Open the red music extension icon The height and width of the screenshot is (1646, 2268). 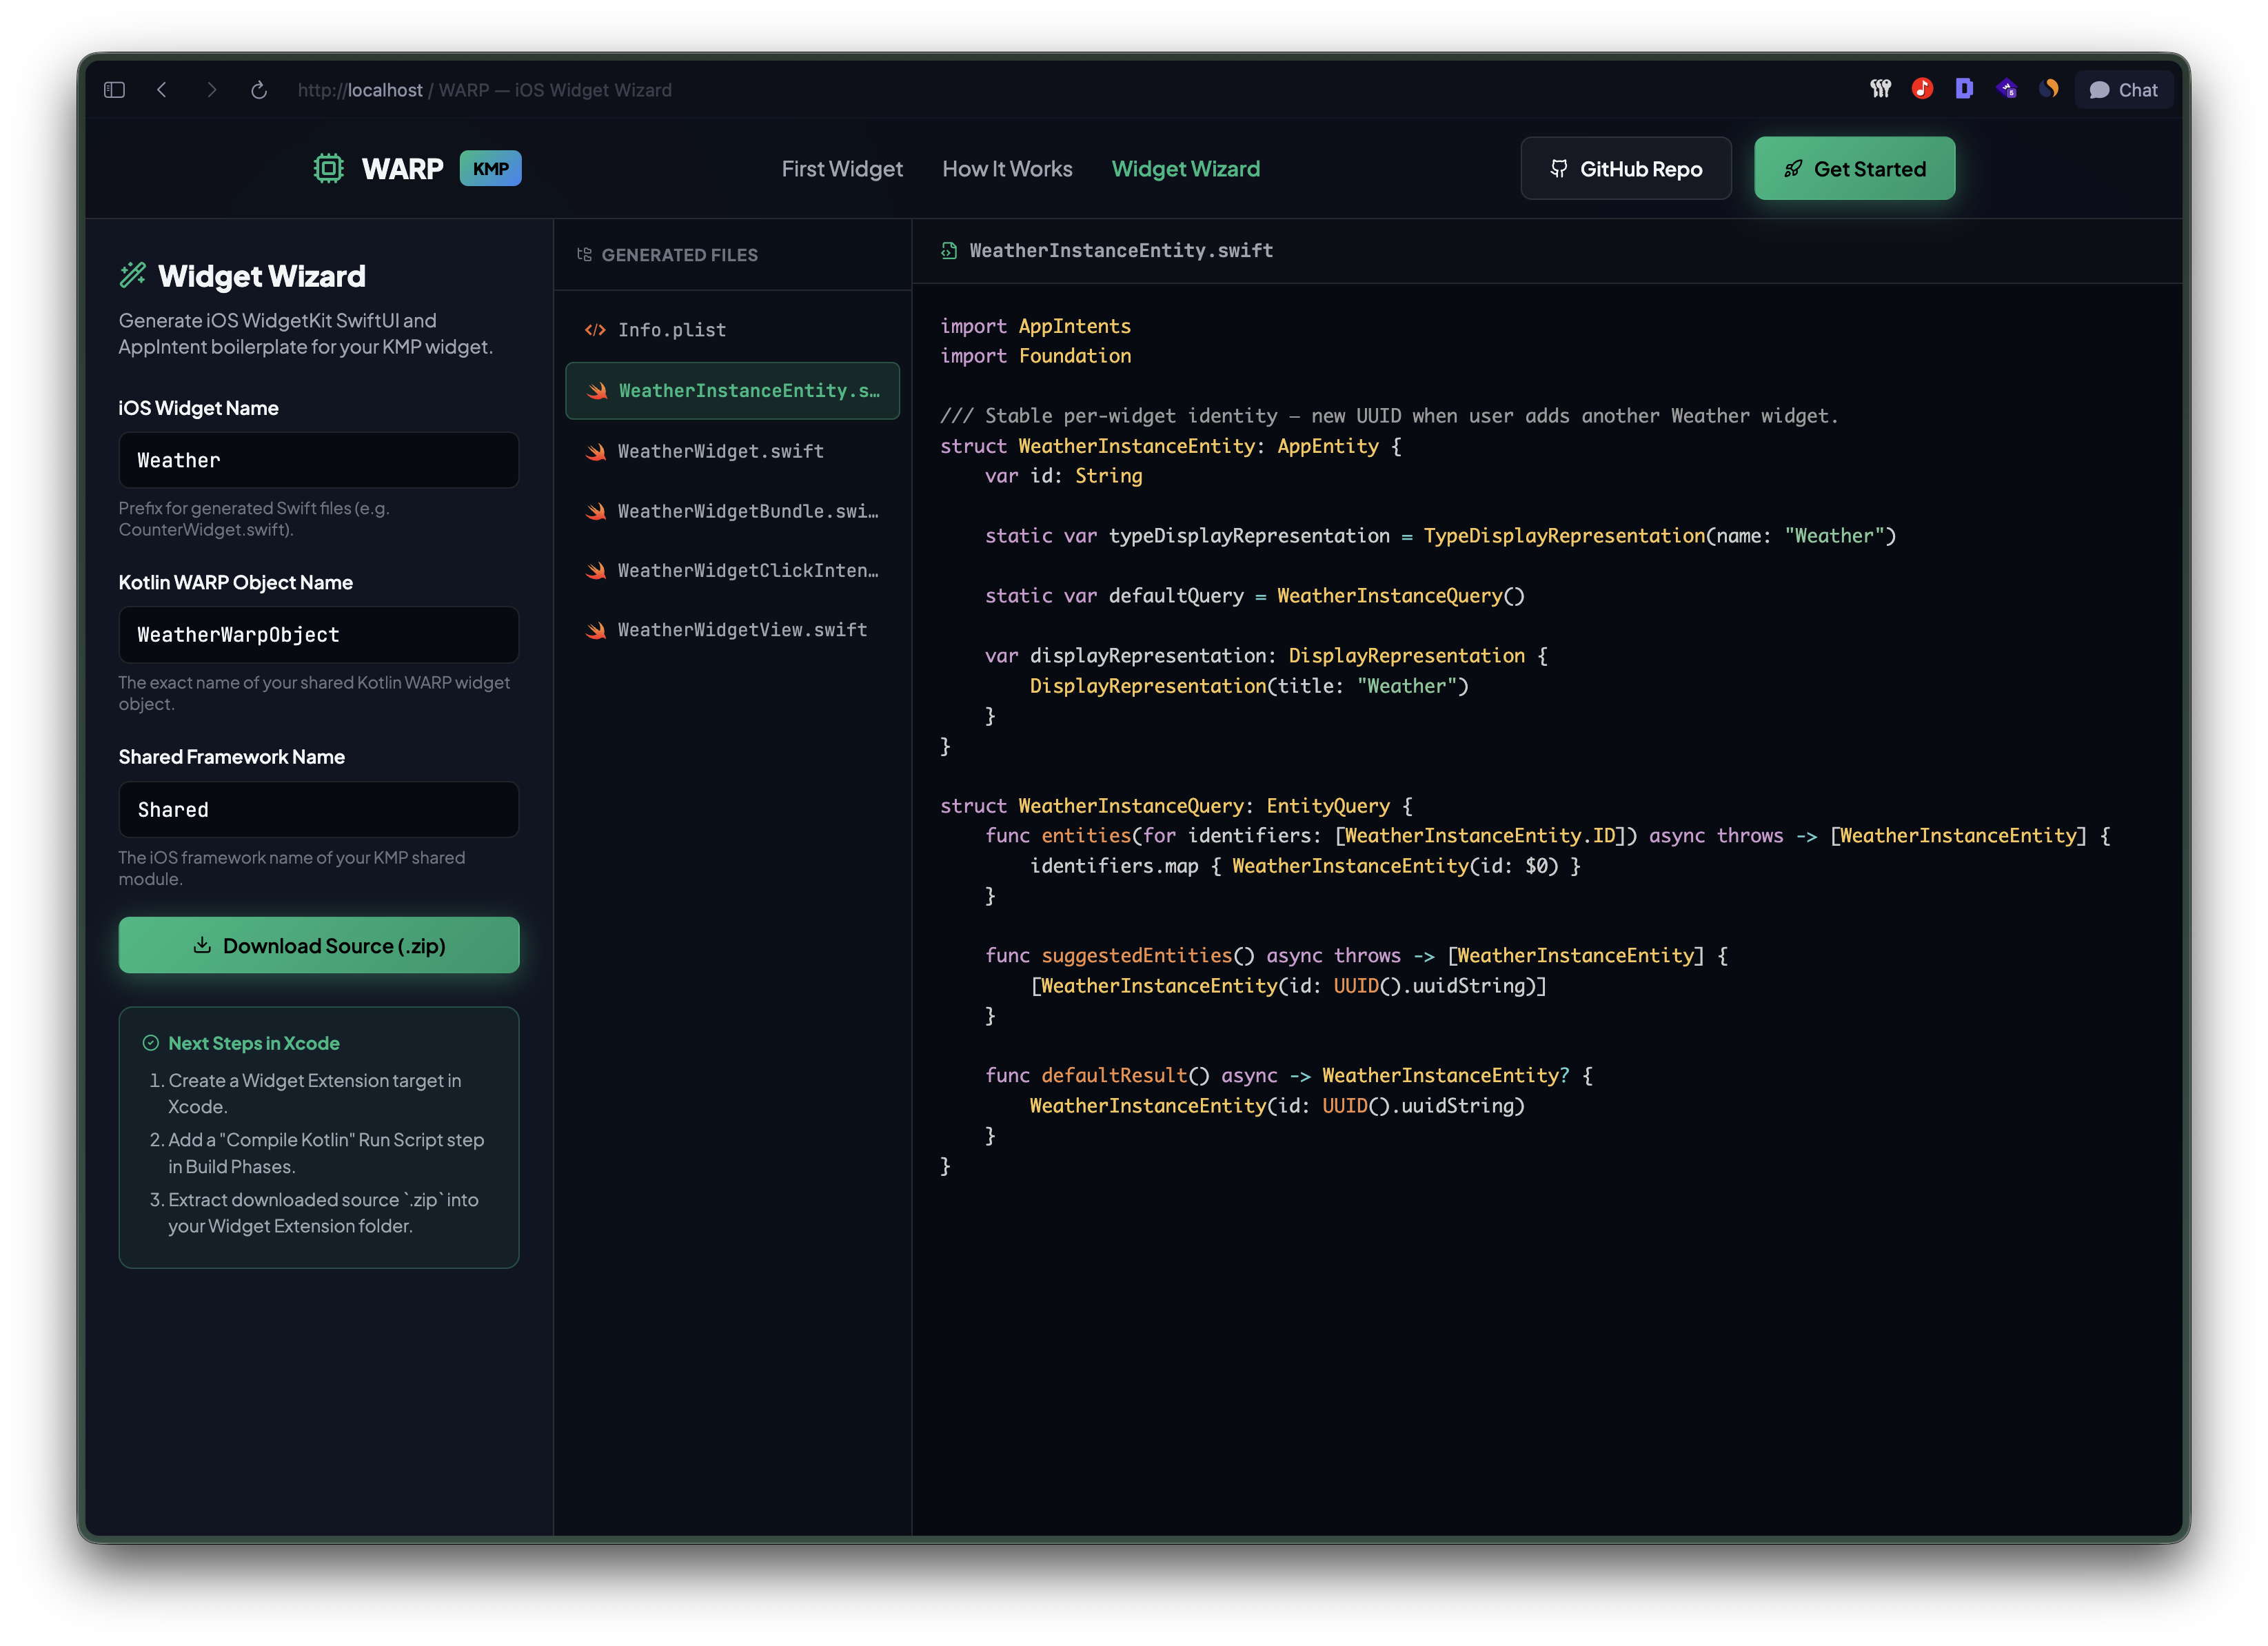click(1922, 89)
